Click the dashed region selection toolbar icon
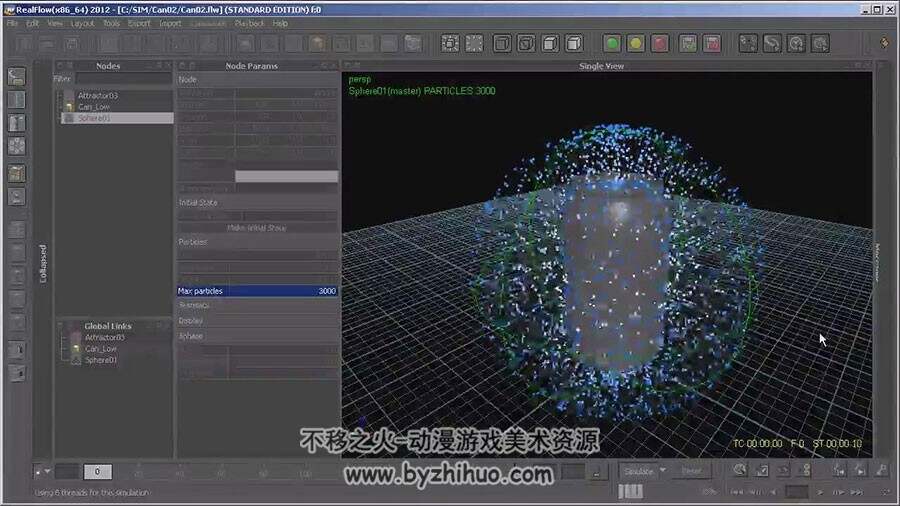The image size is (900, 506). pyautogui.click(x=474, y=44)
